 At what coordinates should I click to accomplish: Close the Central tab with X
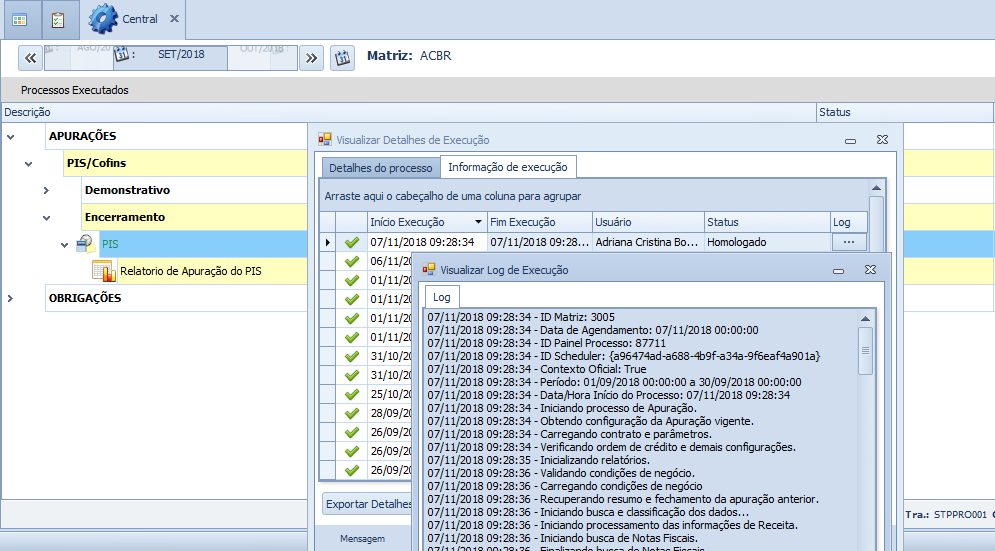174,19
